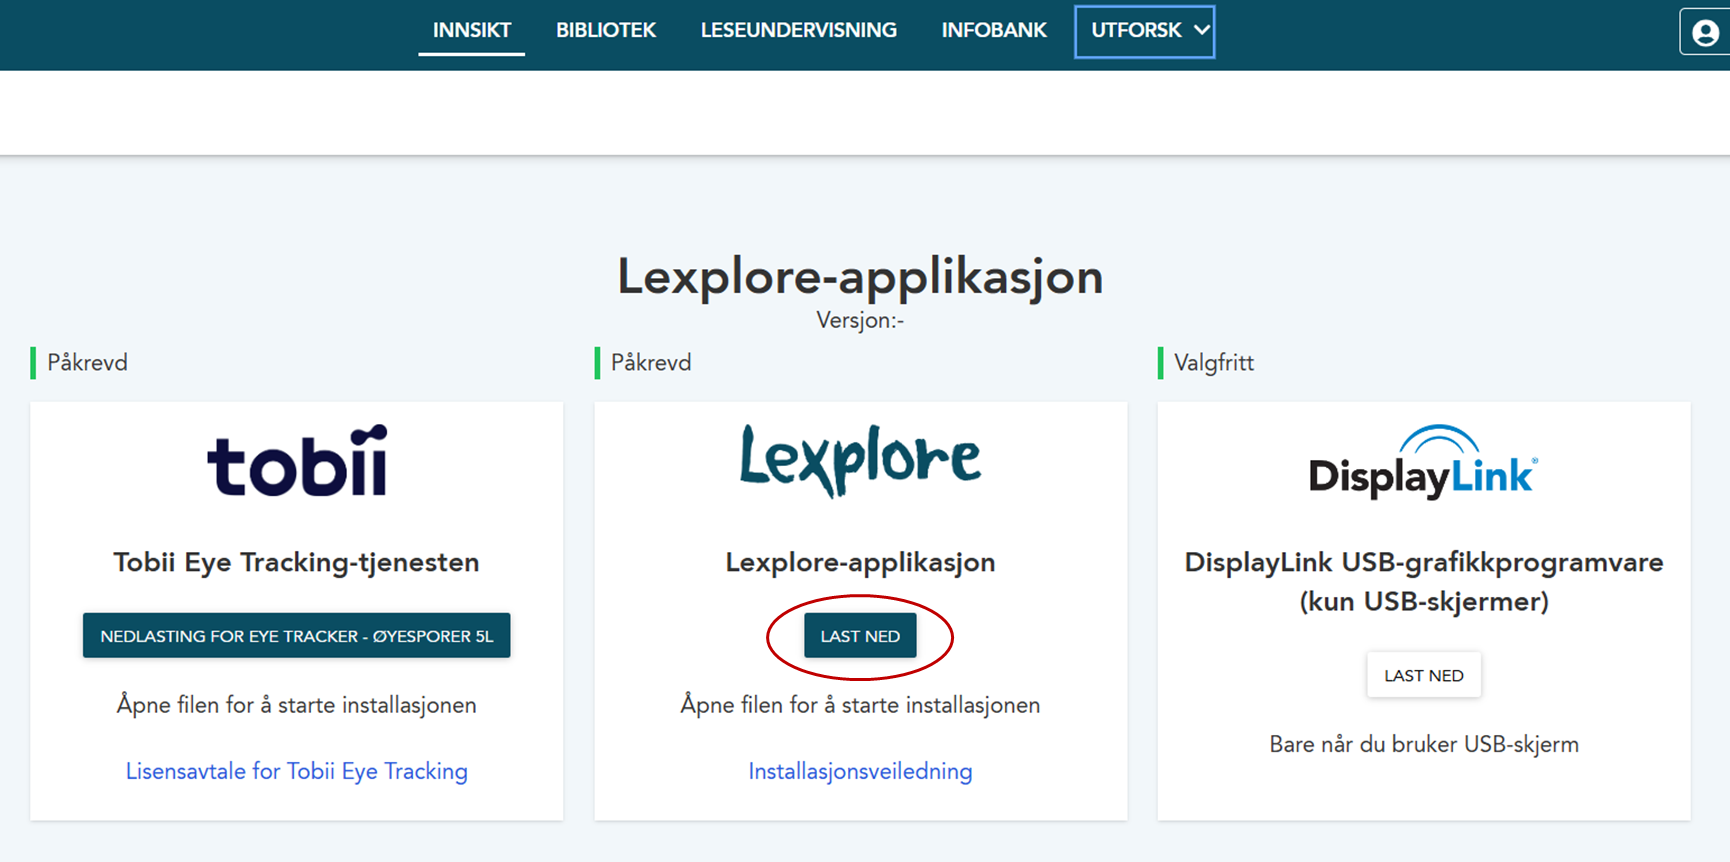This screenshot has height=862, width=1730.
Task: Download the Eye Tracker Øyesporer 5L software
Action: 297,635
